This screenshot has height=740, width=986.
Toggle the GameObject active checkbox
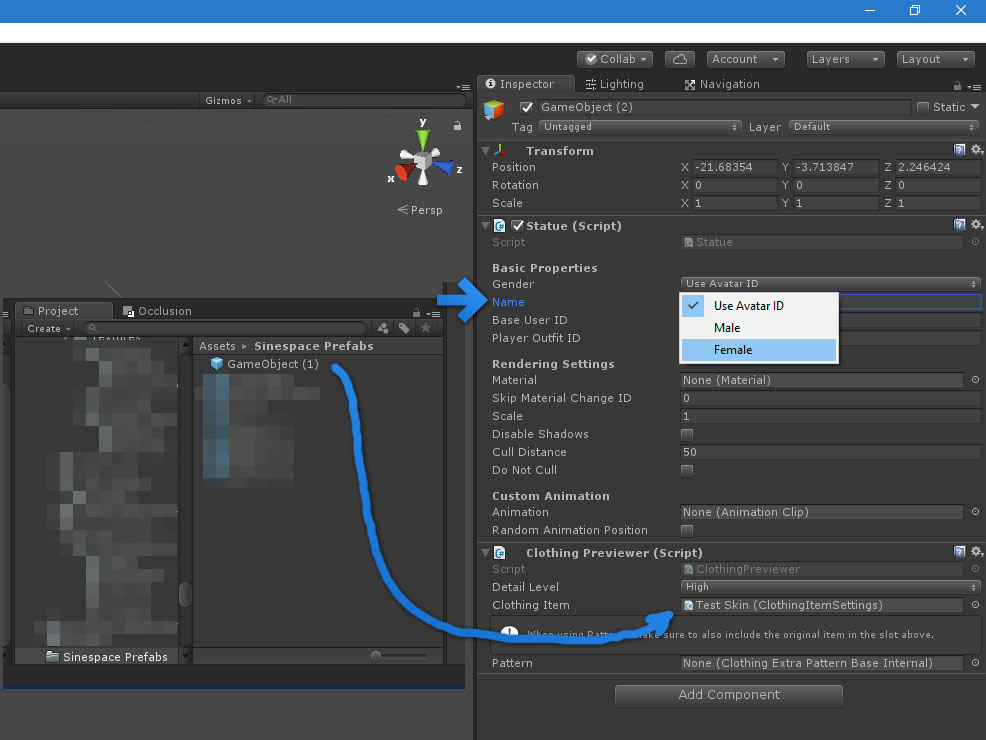[526, 107]
